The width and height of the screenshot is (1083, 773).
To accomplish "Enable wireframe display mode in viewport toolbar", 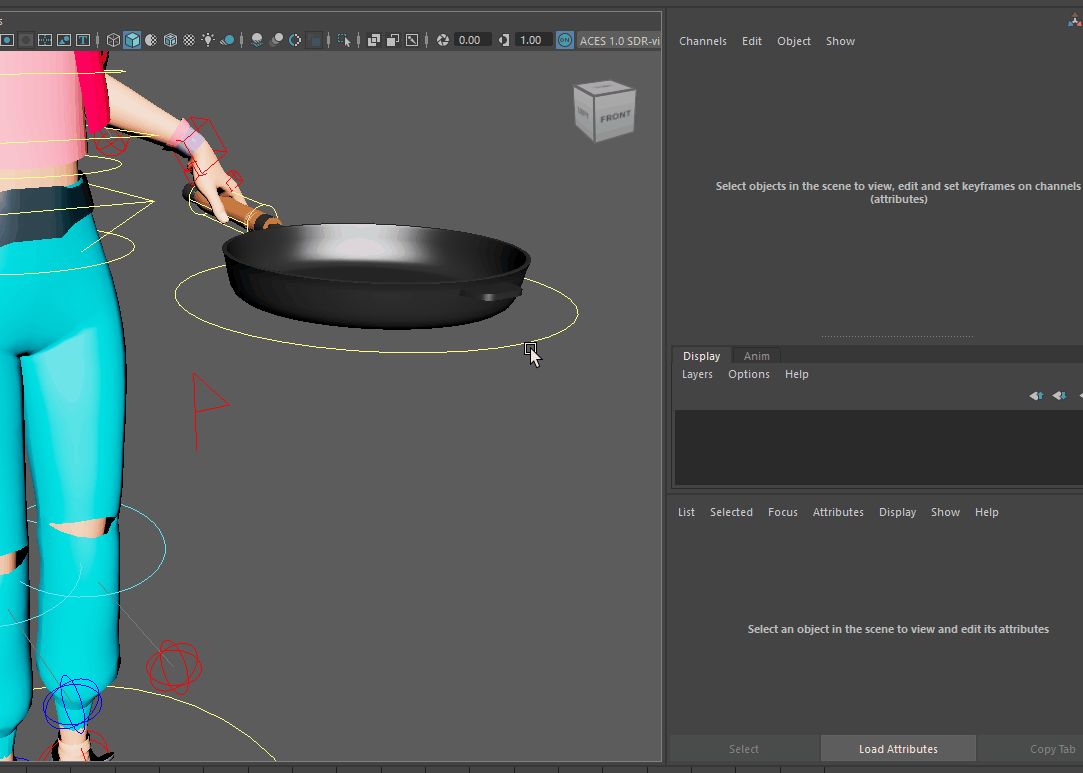I will tap(113, 40).
